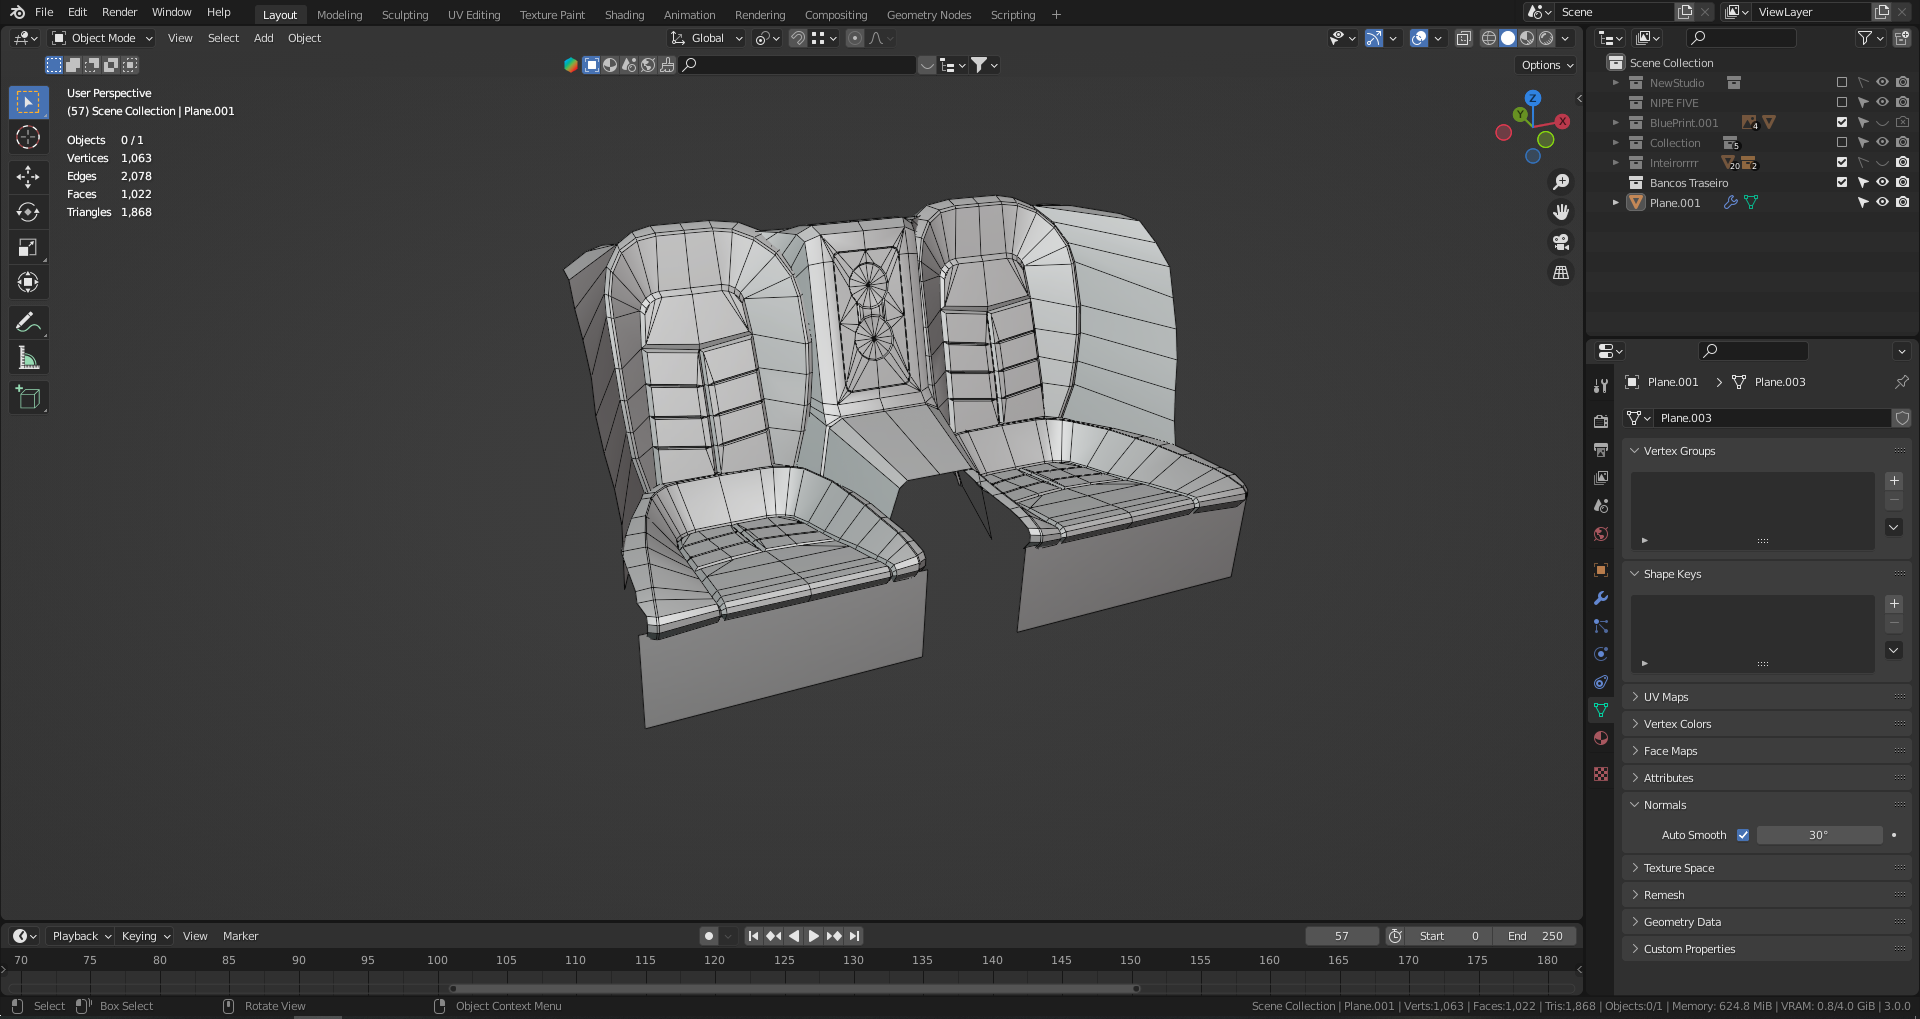Hide Plane.001 with its eye icon
This screenshot has height=1019, width=1920.
(1882, 202)
